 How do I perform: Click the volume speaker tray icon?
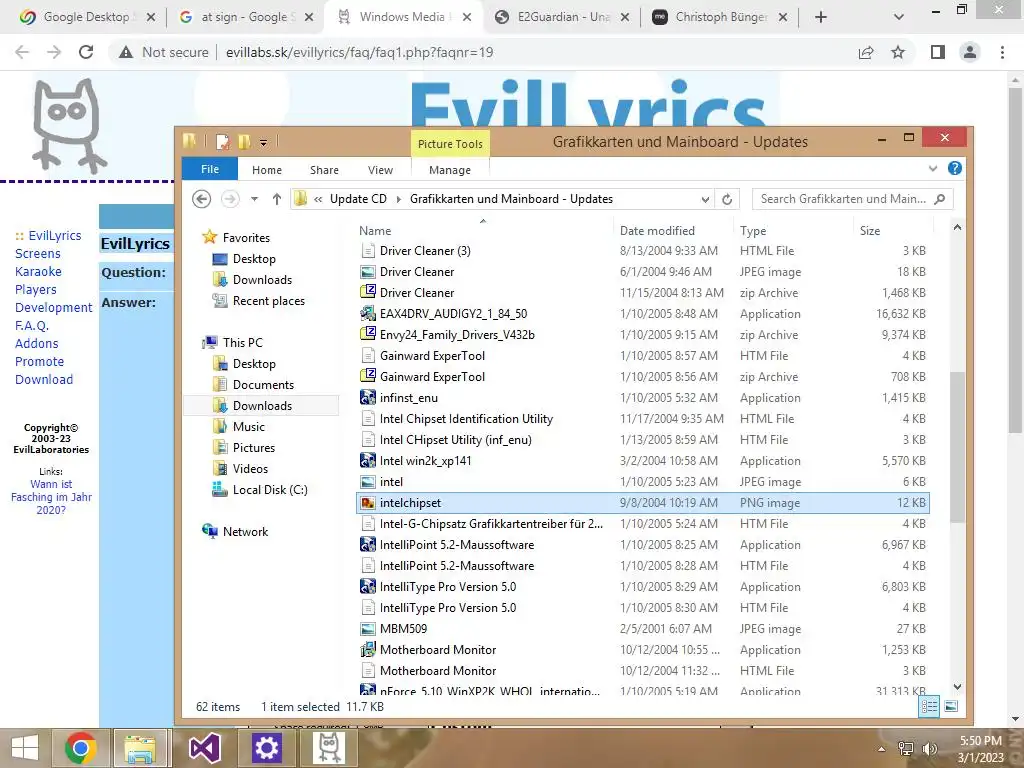point(929,748)
